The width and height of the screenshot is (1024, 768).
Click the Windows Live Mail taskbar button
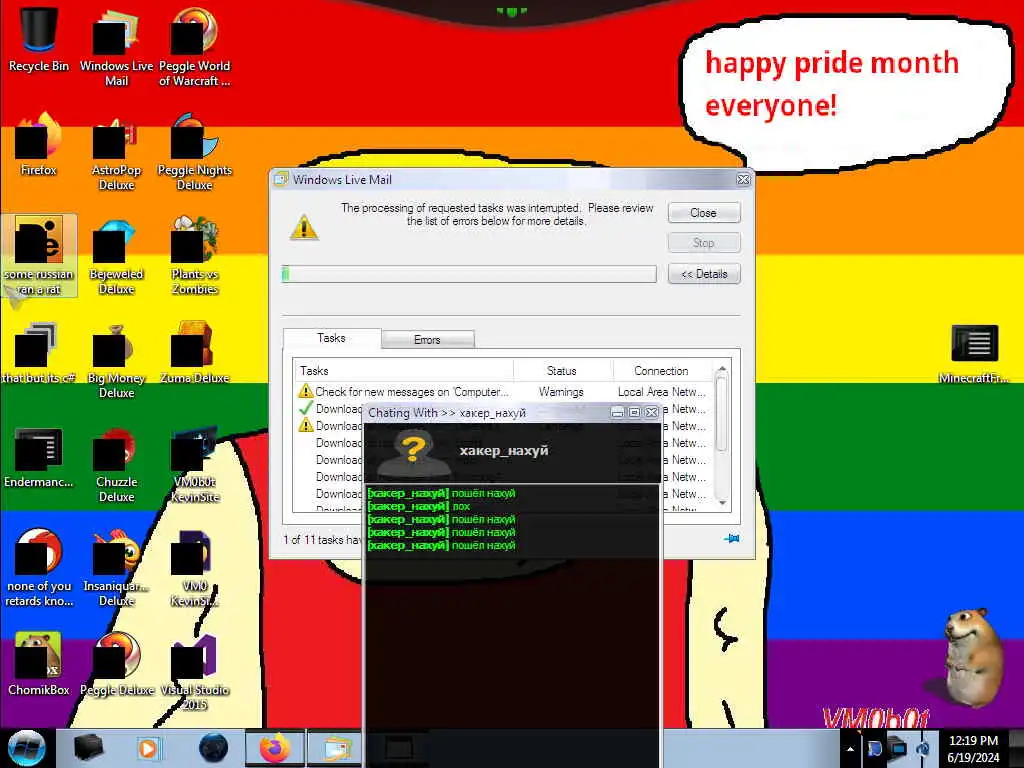click(x=334, y=748)
